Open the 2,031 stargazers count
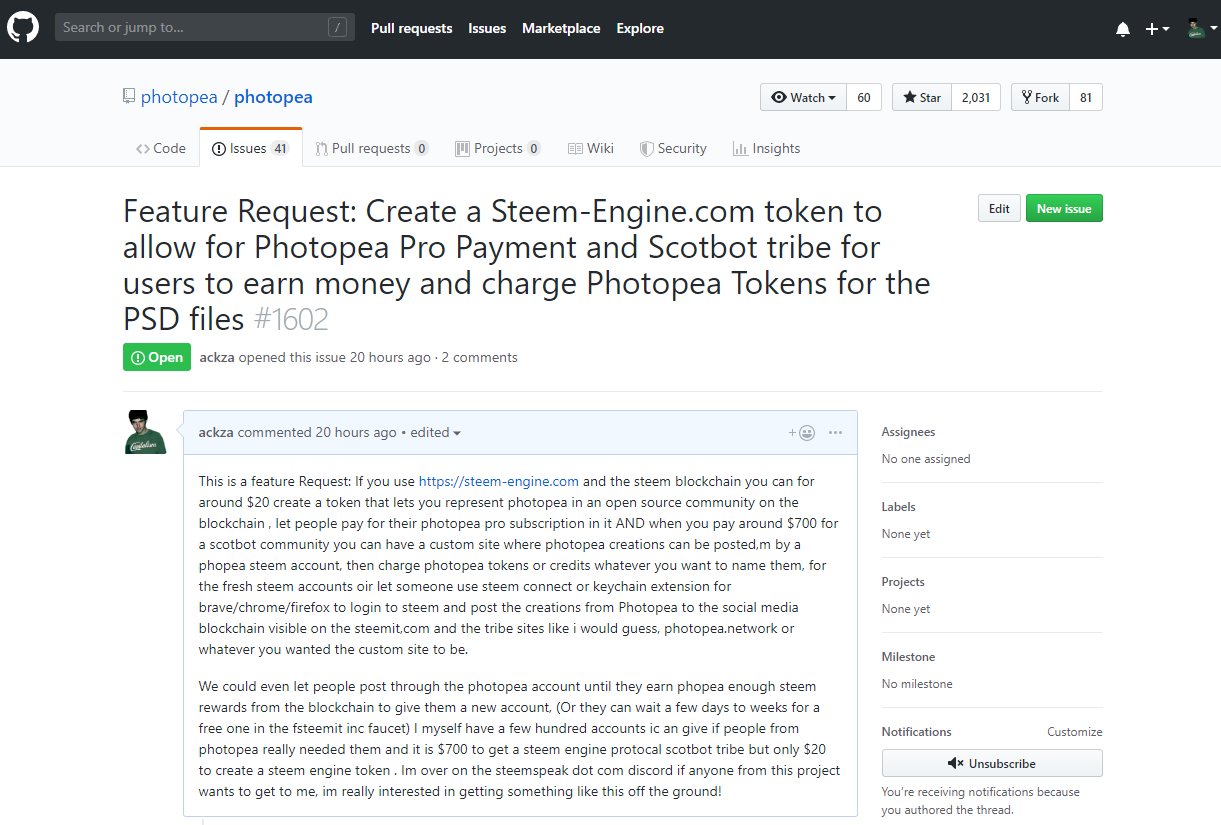 [x=976, y=97]
